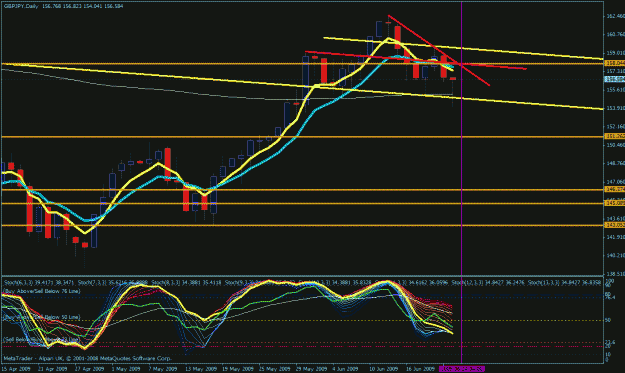Click the 150.460 price scale label
Screen dimensions: 625x373
(615, 145)
